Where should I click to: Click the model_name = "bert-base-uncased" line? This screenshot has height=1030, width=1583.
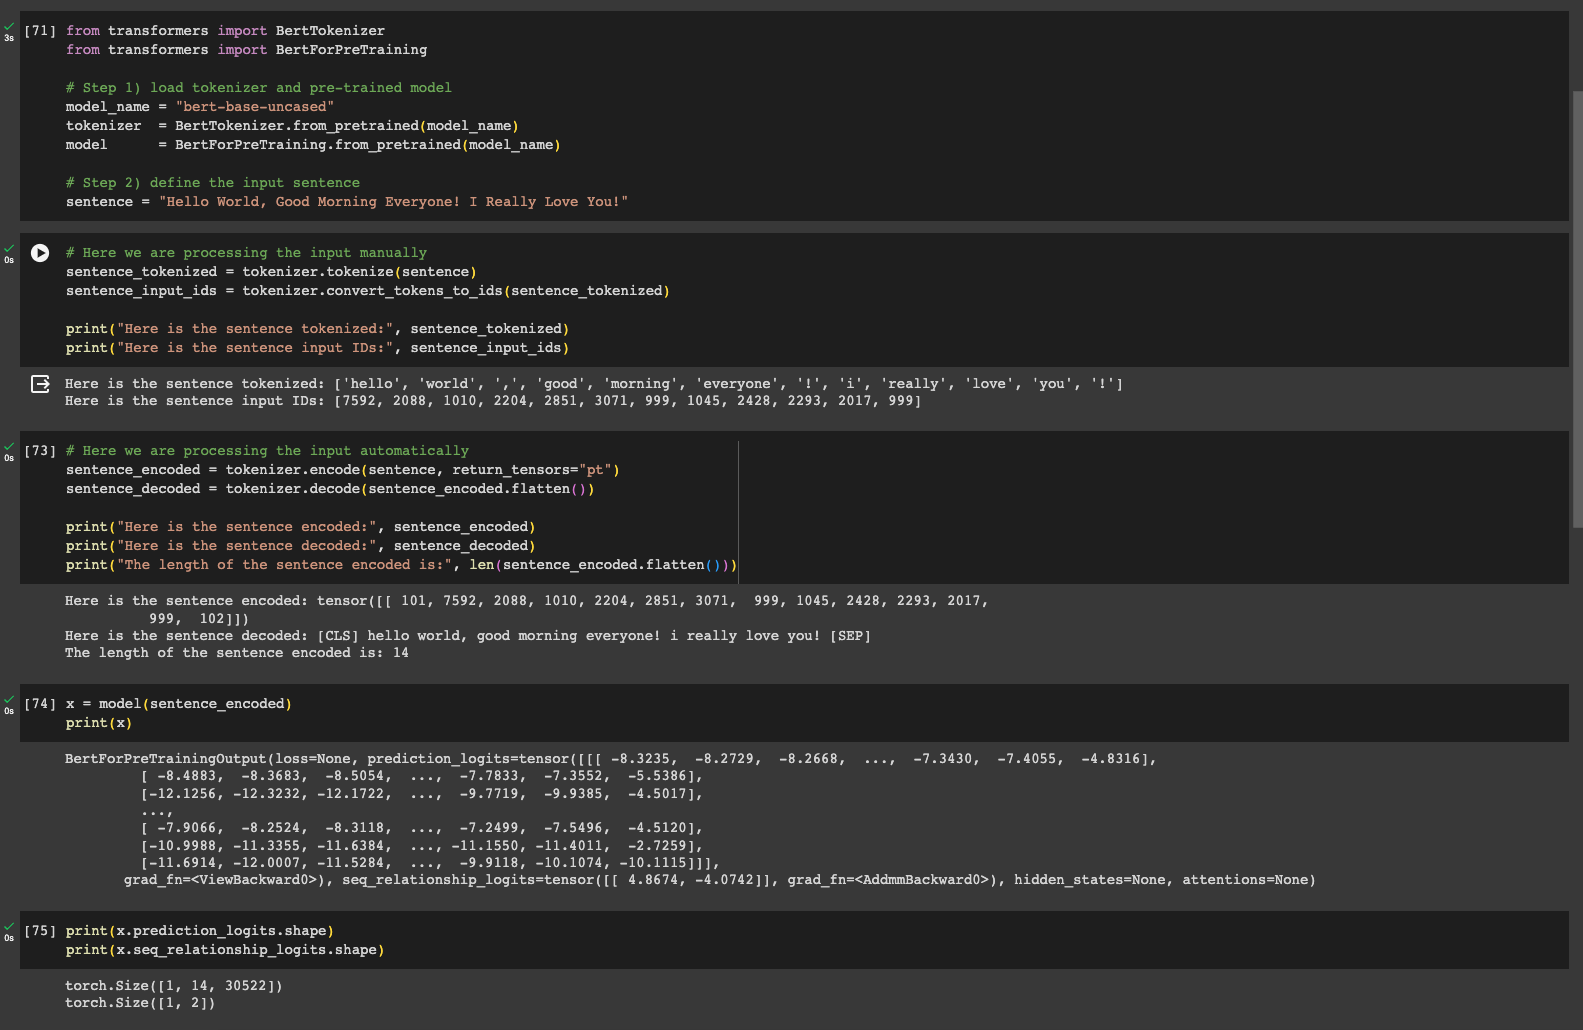click(200, 107)
